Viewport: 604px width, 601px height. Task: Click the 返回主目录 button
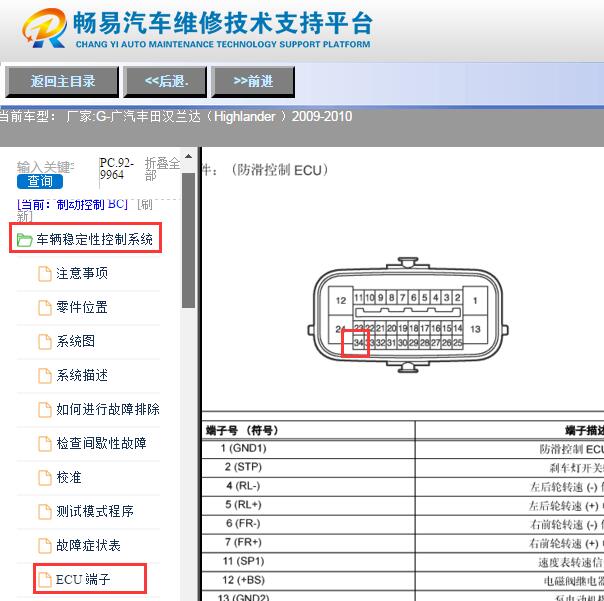(62, 81)
